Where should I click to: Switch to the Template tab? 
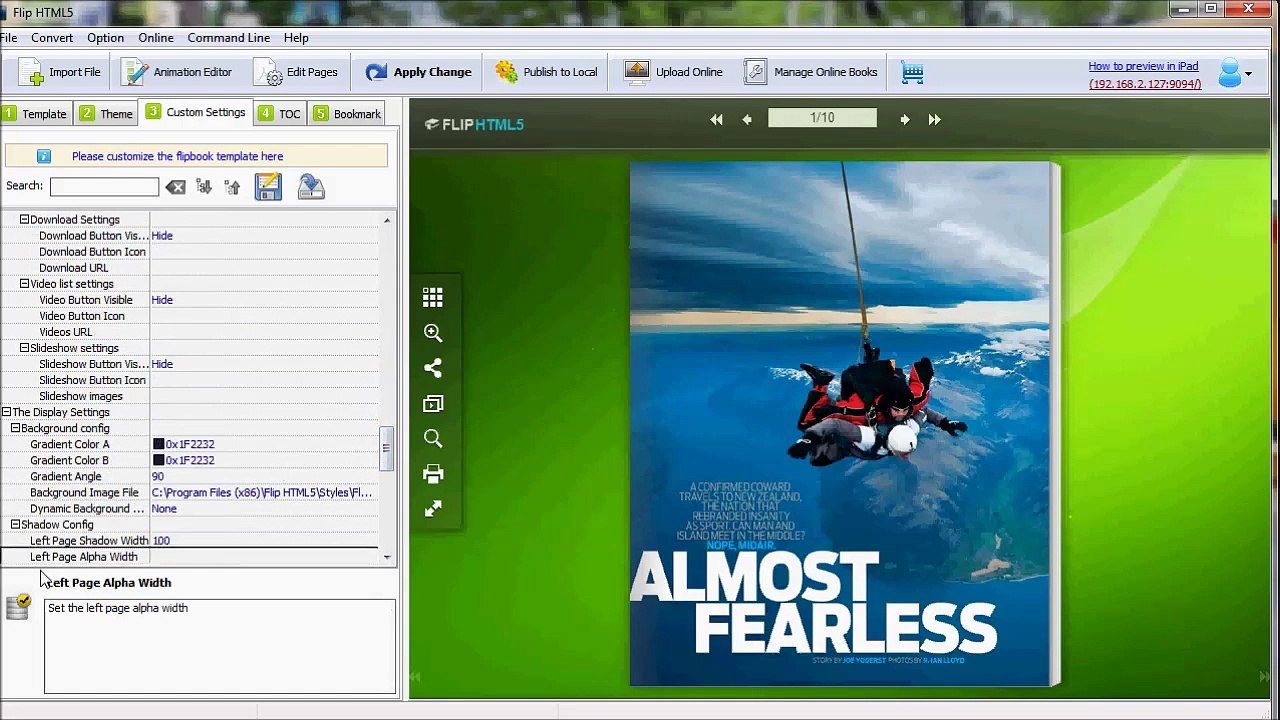[35, 114]
